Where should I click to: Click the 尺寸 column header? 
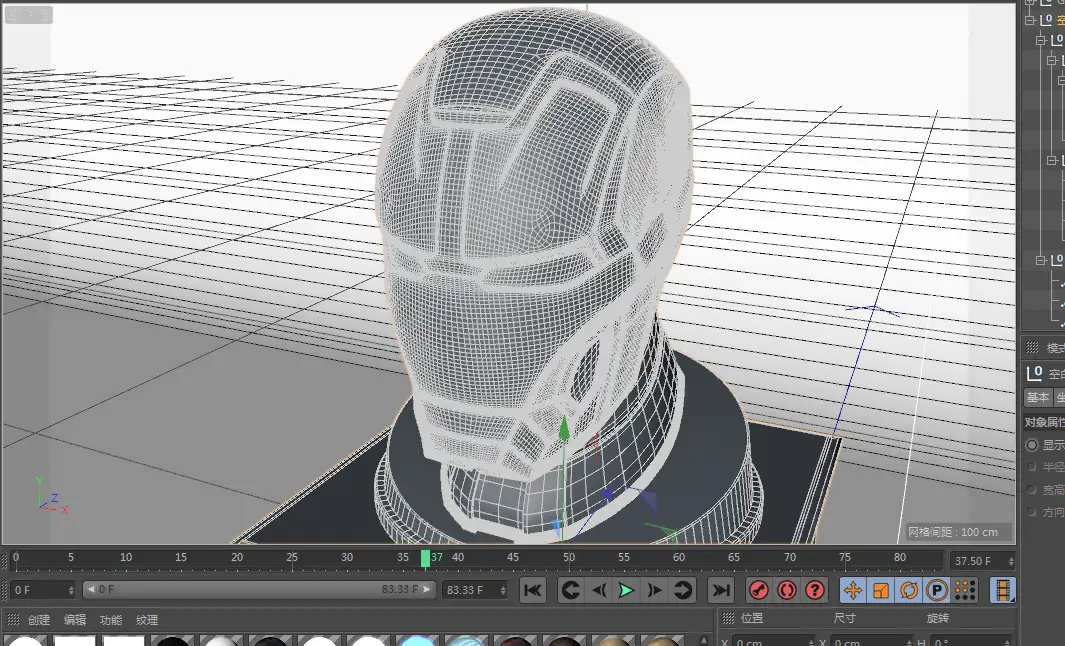[x=844, y=618]
